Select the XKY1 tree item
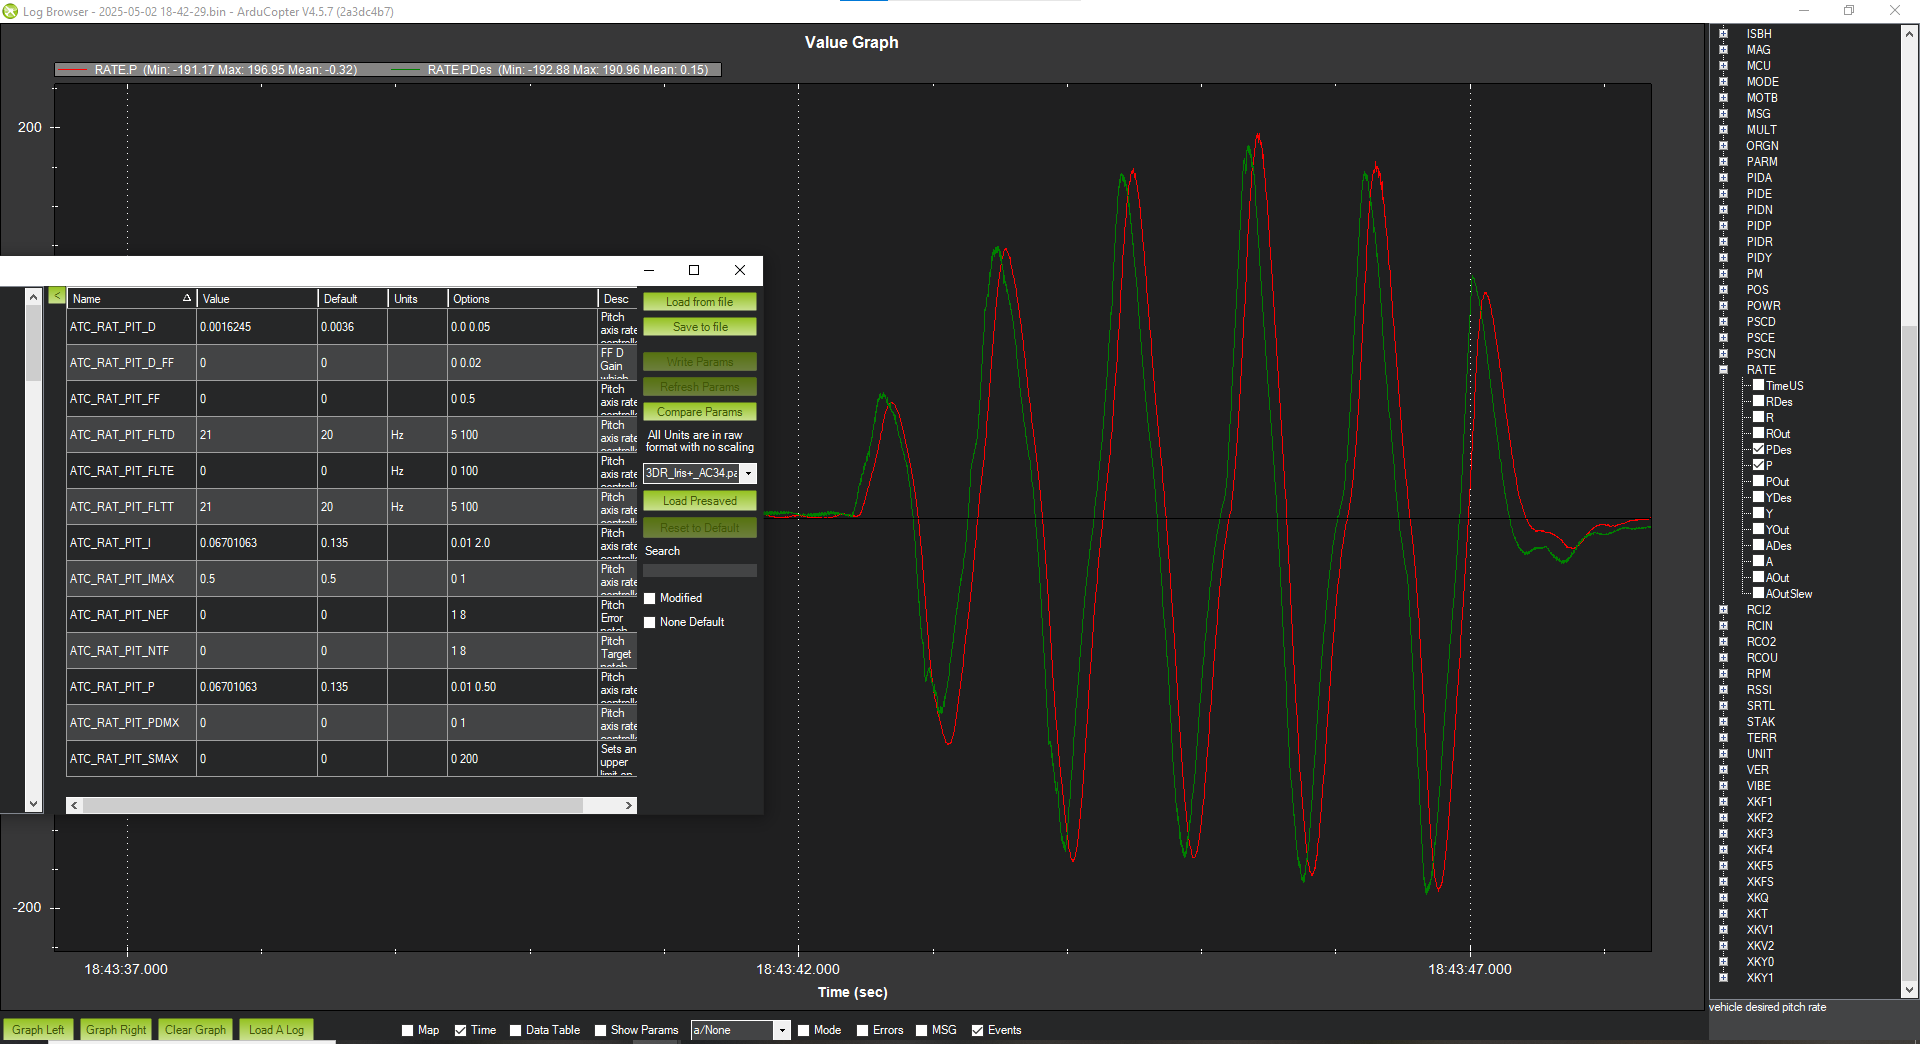The width and height of the screenshot is (1920, 1044). (x=1760, y=977)
